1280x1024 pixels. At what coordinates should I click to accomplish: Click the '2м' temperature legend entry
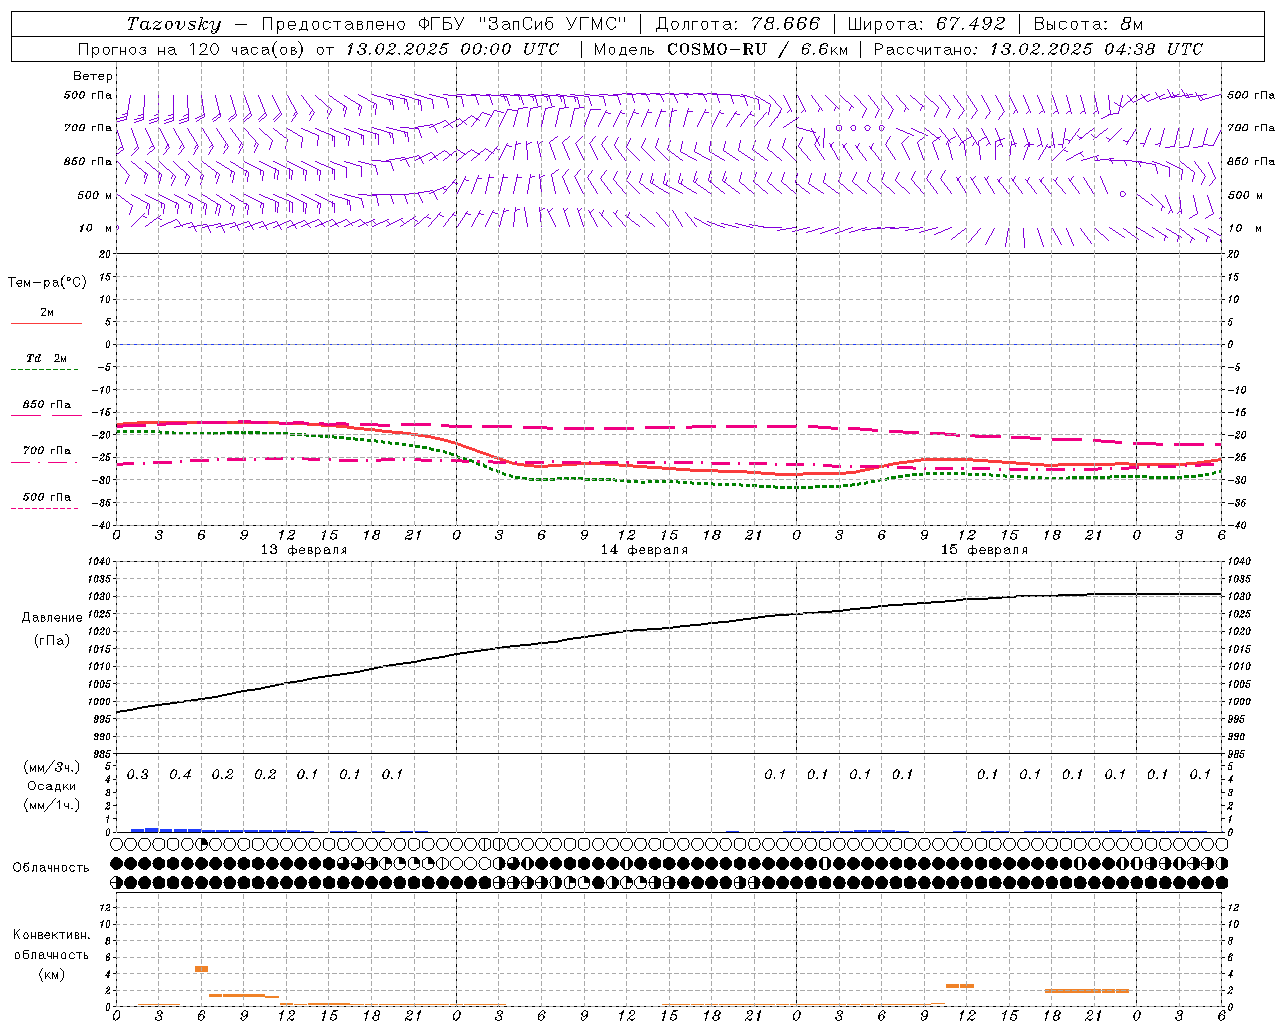[x=47, y=313]
